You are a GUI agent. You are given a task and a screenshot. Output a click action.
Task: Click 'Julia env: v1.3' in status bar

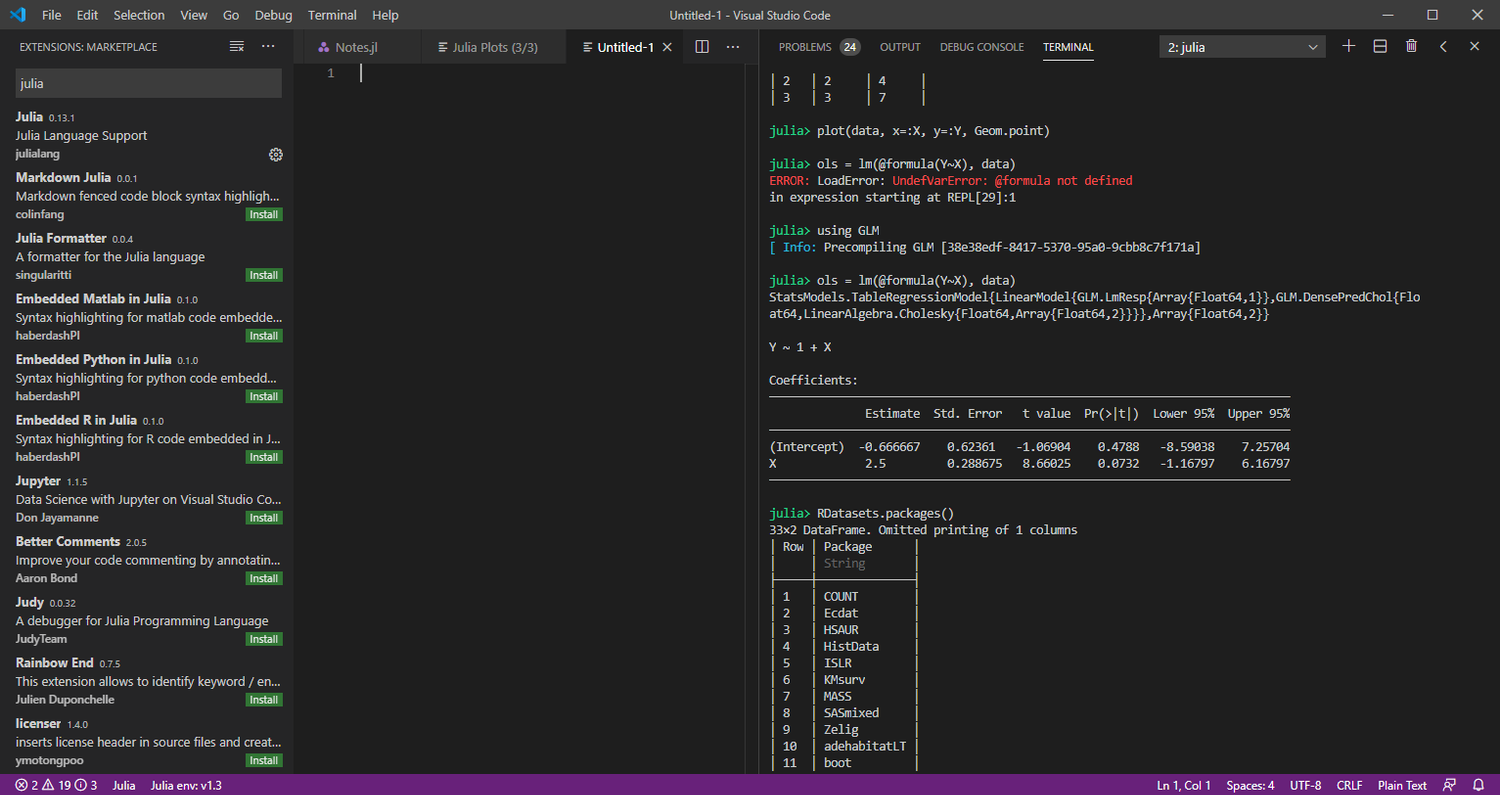tap(186, 785)
